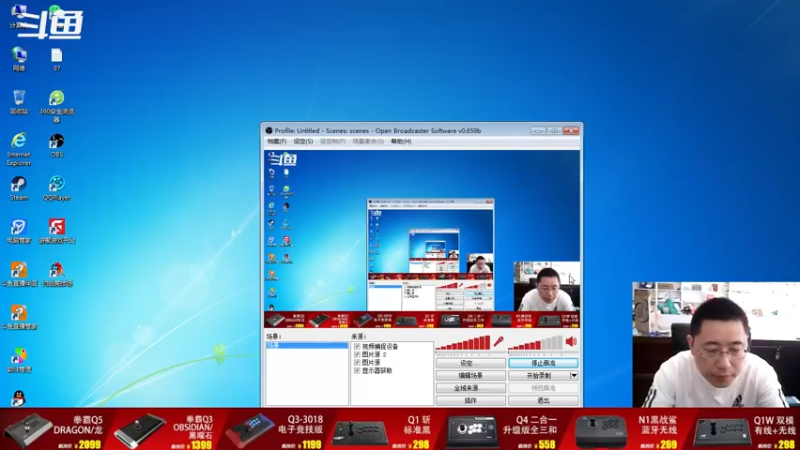Open 全域来源... global sources button
Viewport: 800px width, 450px height.
tap(470, 388)
